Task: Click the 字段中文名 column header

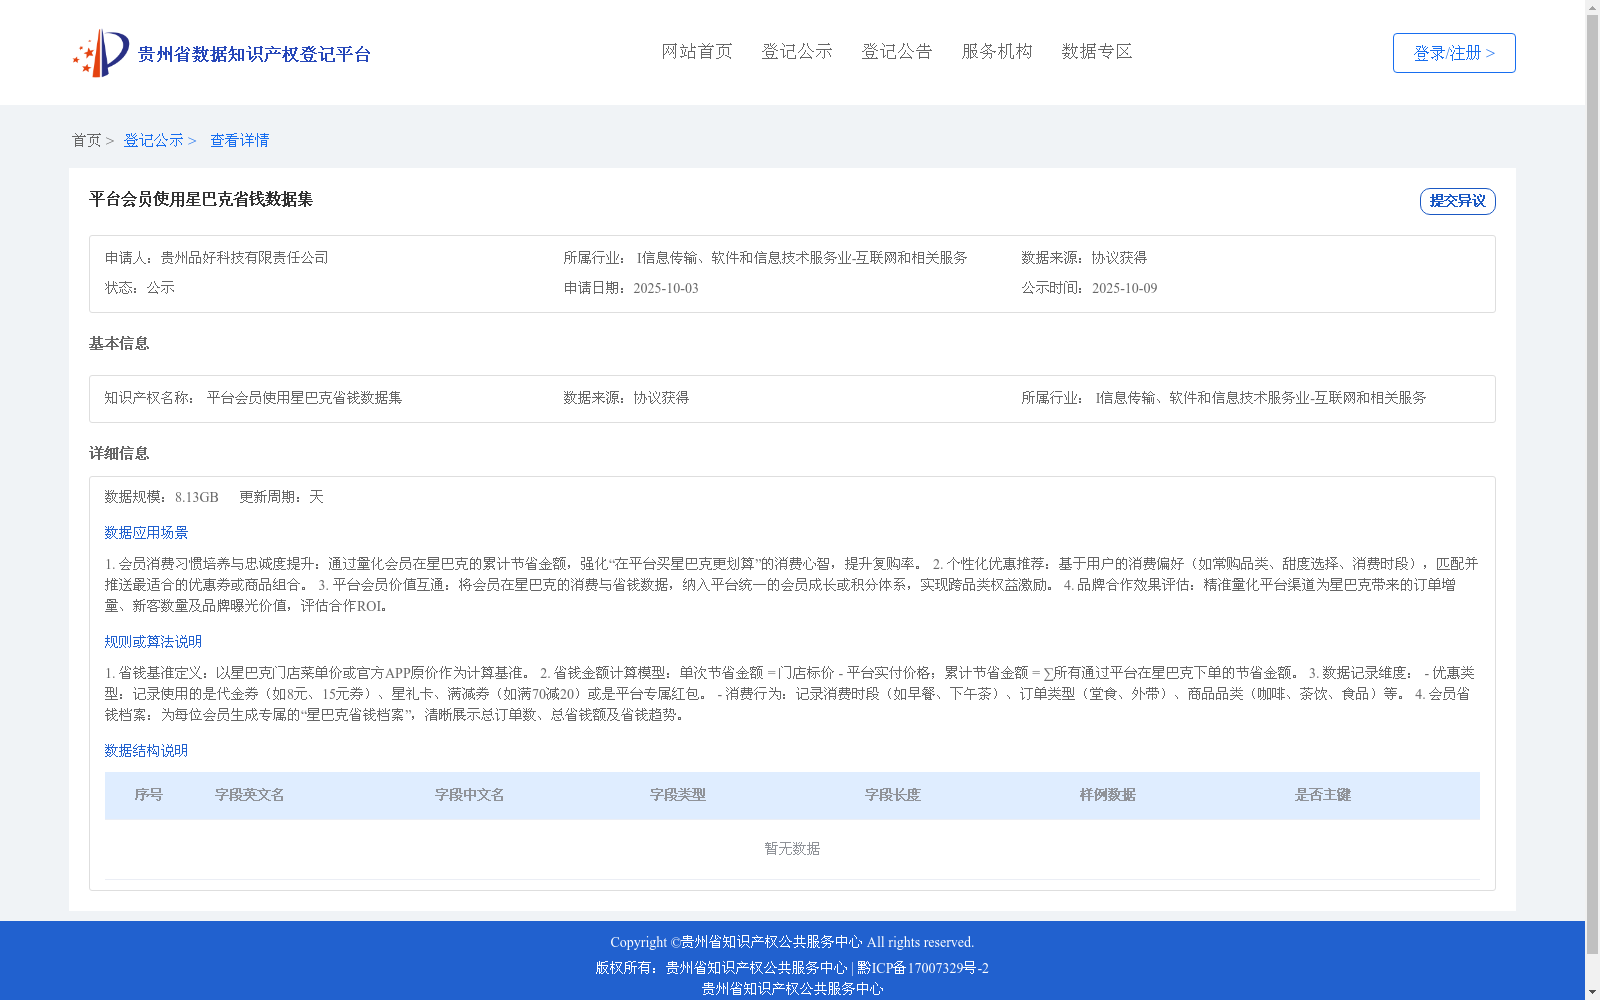Action: click(470, 795)
